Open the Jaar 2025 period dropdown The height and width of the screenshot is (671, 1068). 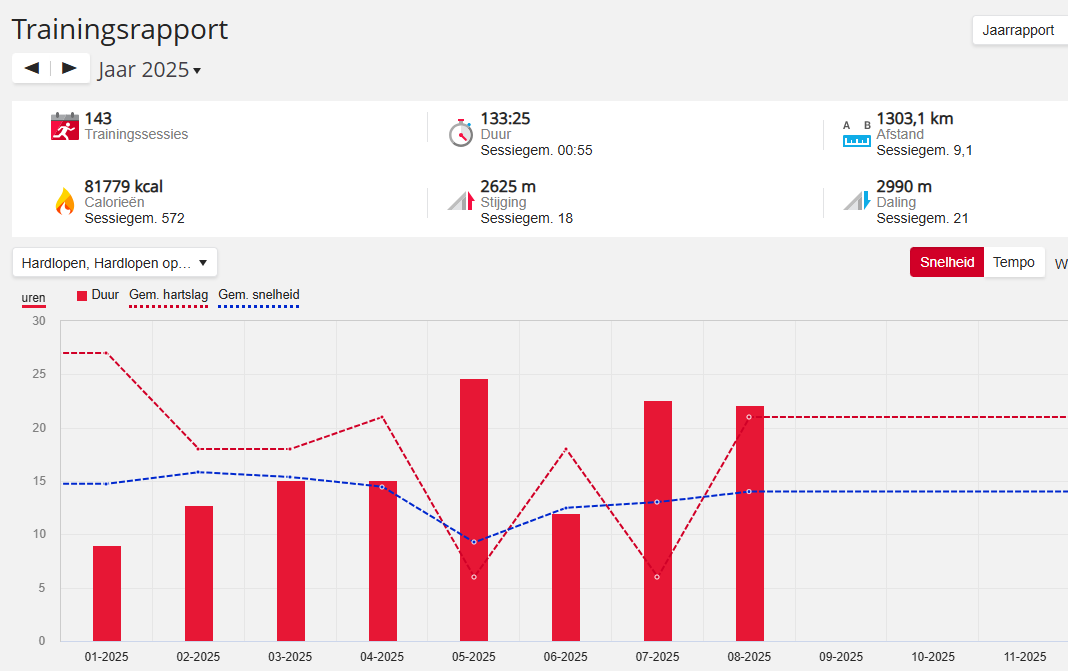[x=149, y=70]
